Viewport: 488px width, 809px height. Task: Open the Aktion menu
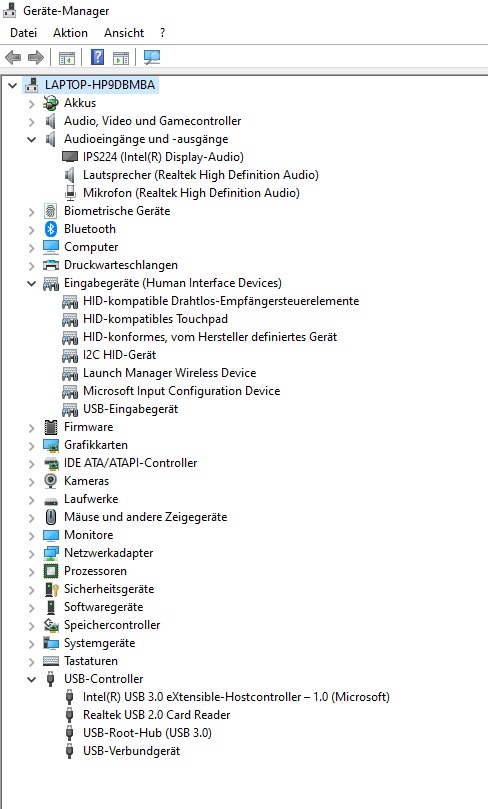[x=70, y=33]
